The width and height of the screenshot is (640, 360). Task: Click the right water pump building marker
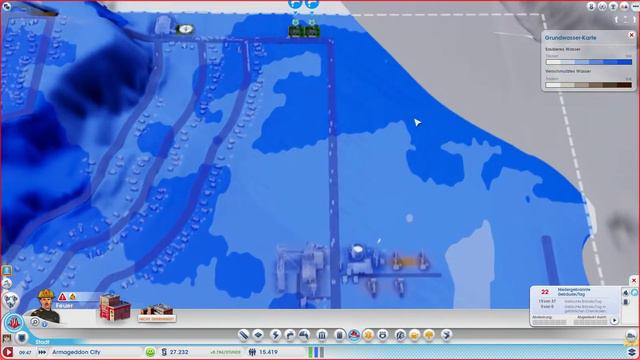312,31
